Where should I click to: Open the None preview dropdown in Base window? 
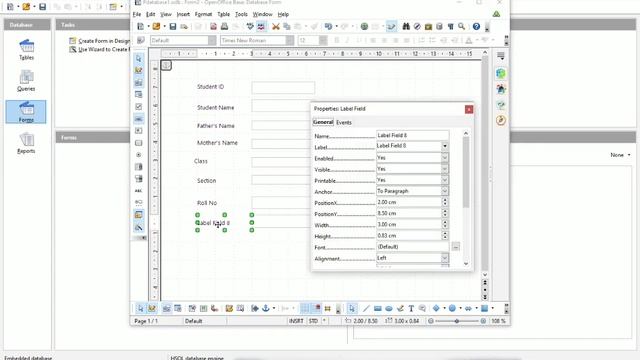tap(620, 155)
